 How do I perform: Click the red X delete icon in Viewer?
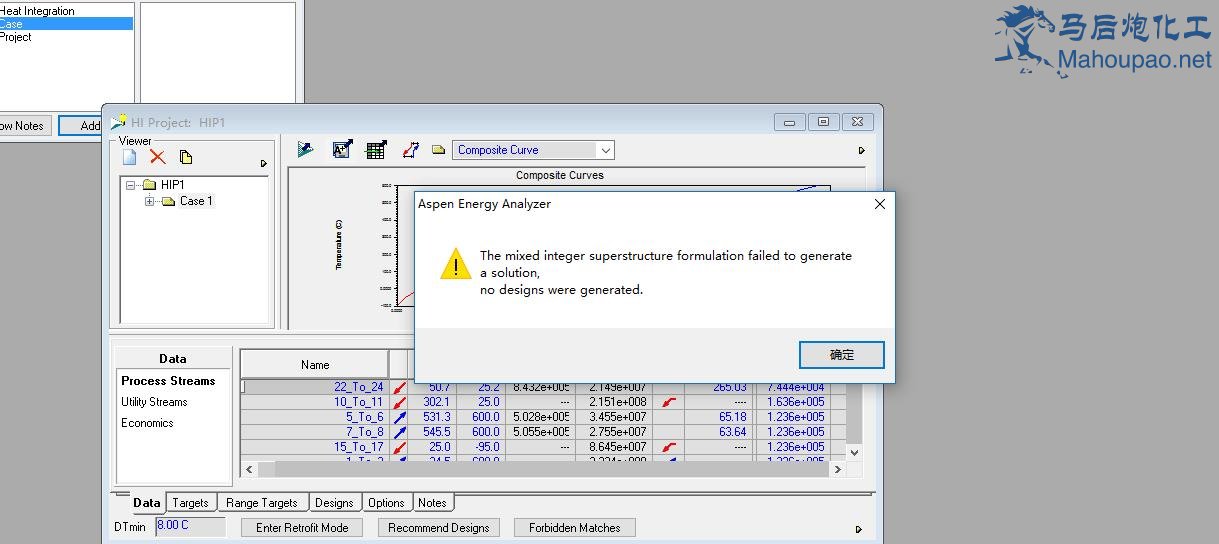157,157
